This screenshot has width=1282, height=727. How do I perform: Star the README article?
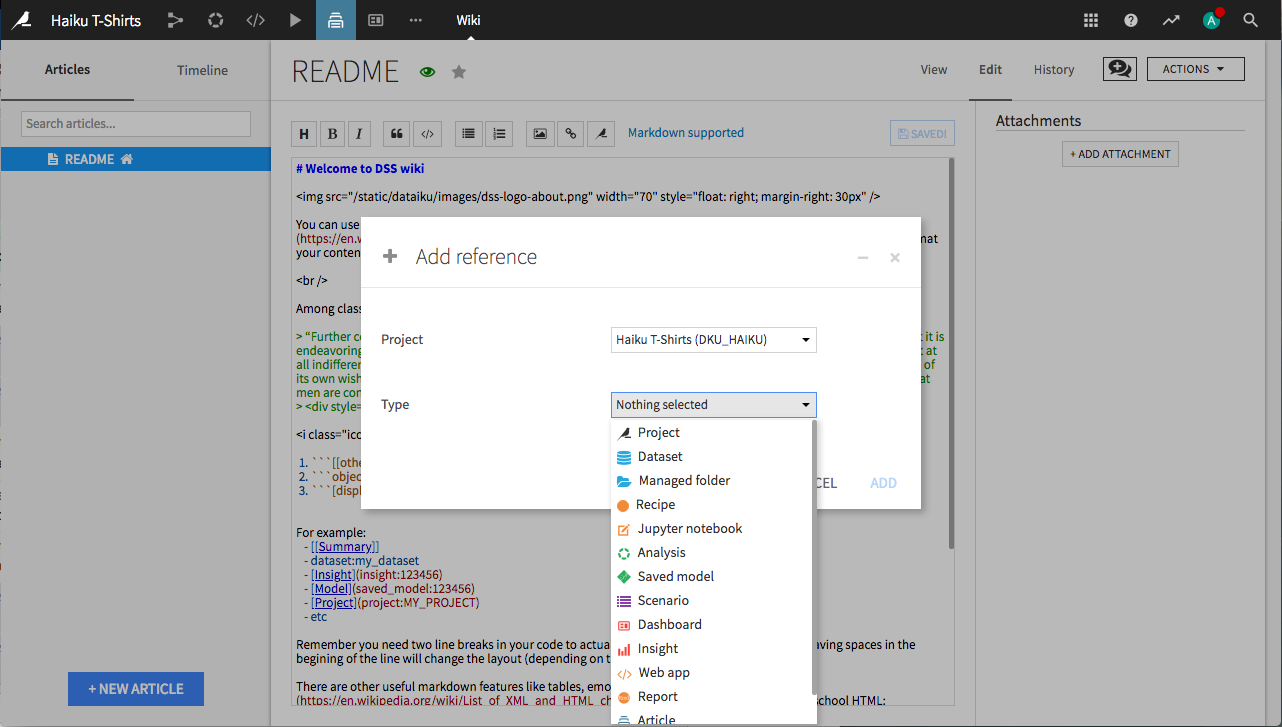click(457, 71)
